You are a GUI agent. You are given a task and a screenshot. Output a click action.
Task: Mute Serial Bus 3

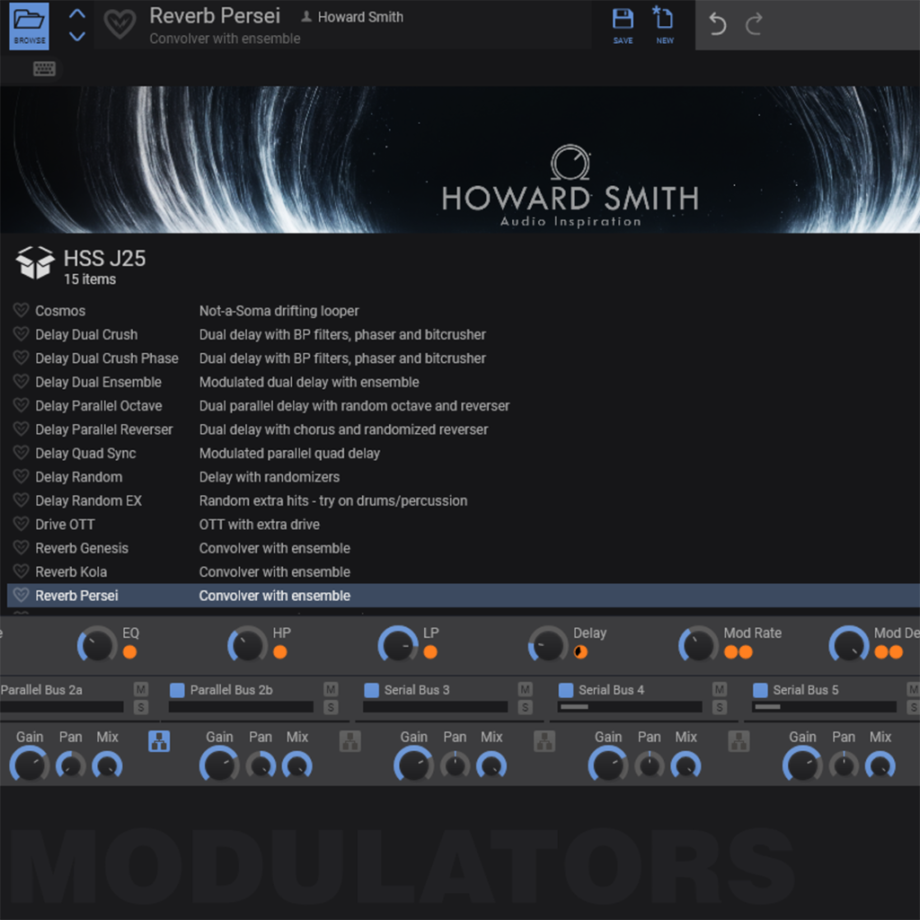tap(525, 688)
